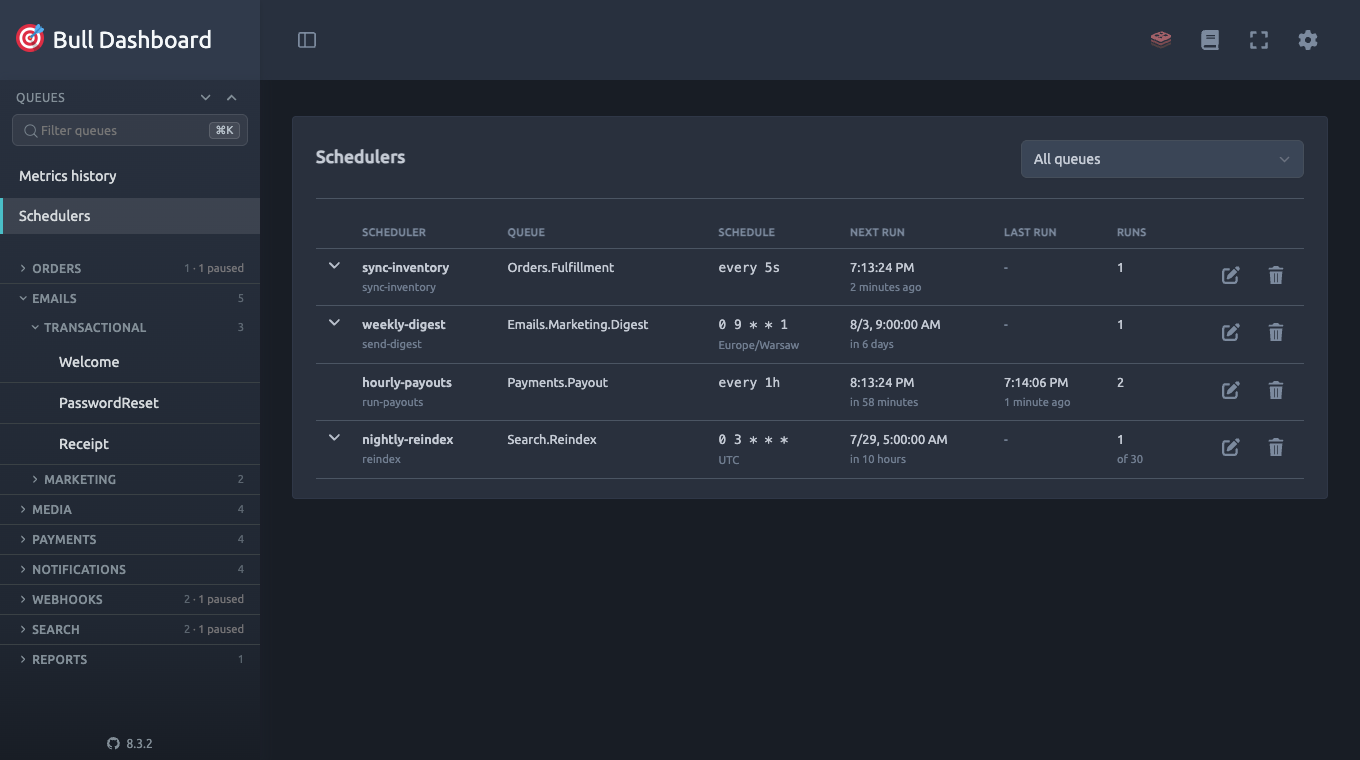Edit the weekly-digest scheduler

coord(1231,332)
